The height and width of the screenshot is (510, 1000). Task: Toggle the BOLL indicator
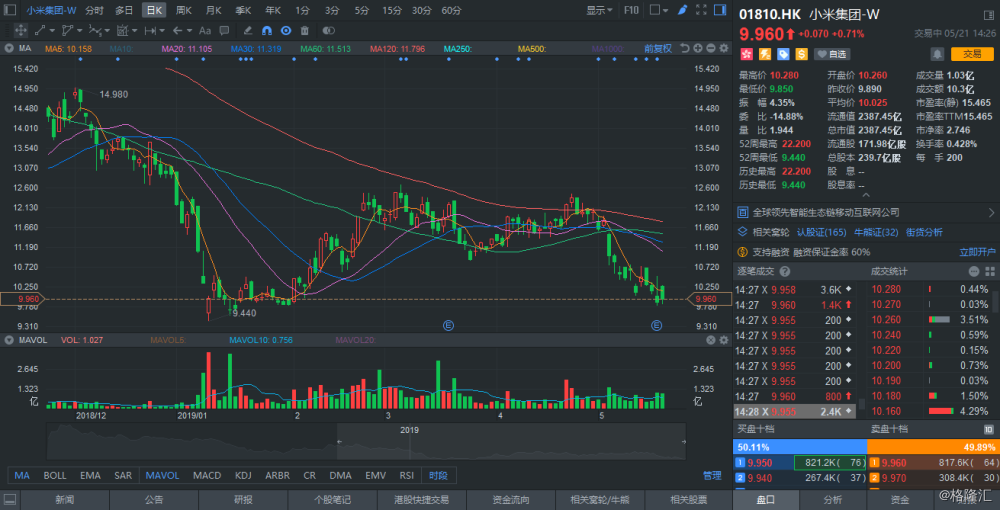pyautogui.click(x=55, y=476)
